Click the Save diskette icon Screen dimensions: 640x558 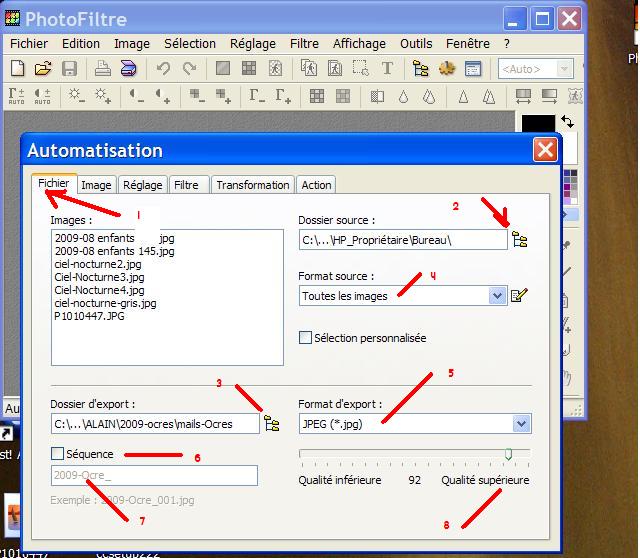pos(69,68)
